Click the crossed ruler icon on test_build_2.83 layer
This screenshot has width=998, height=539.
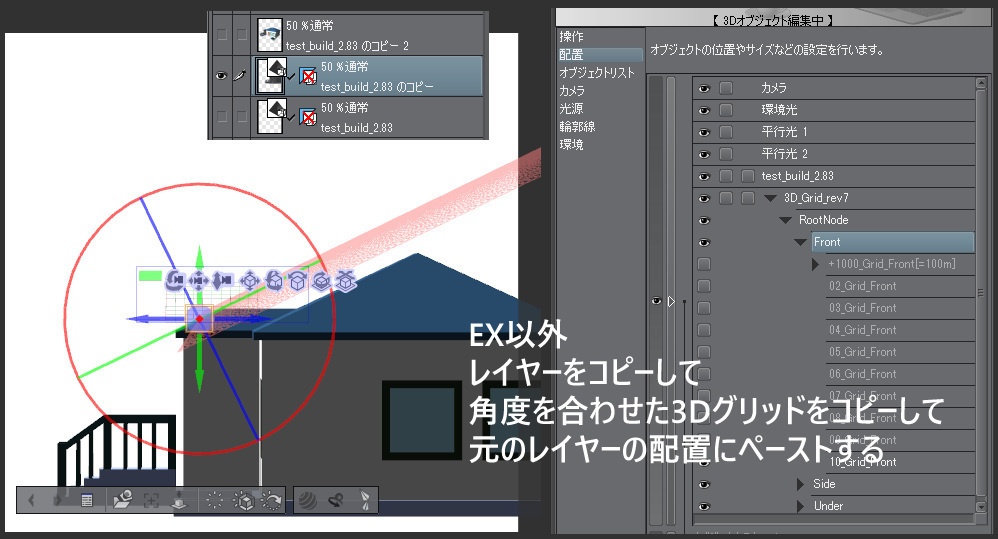(308, 117)
